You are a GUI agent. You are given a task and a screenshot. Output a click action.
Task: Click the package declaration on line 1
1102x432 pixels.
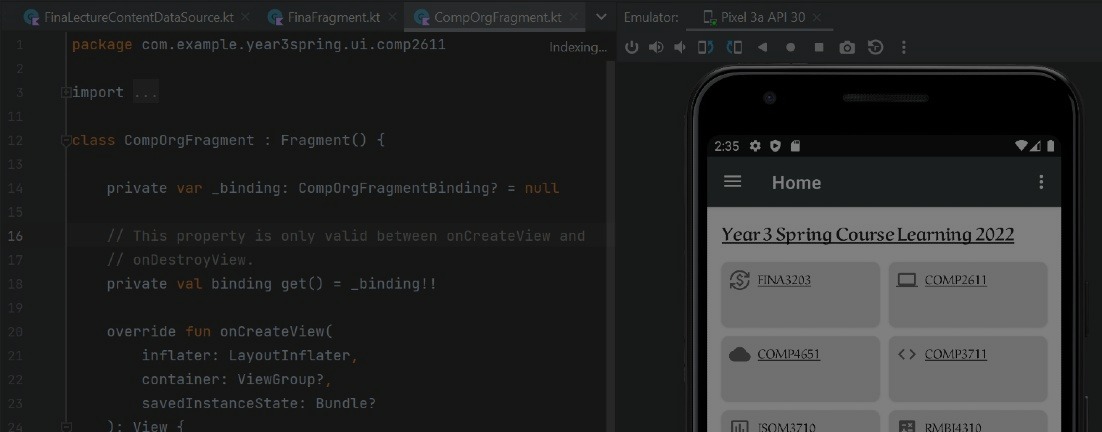[259, 45]
